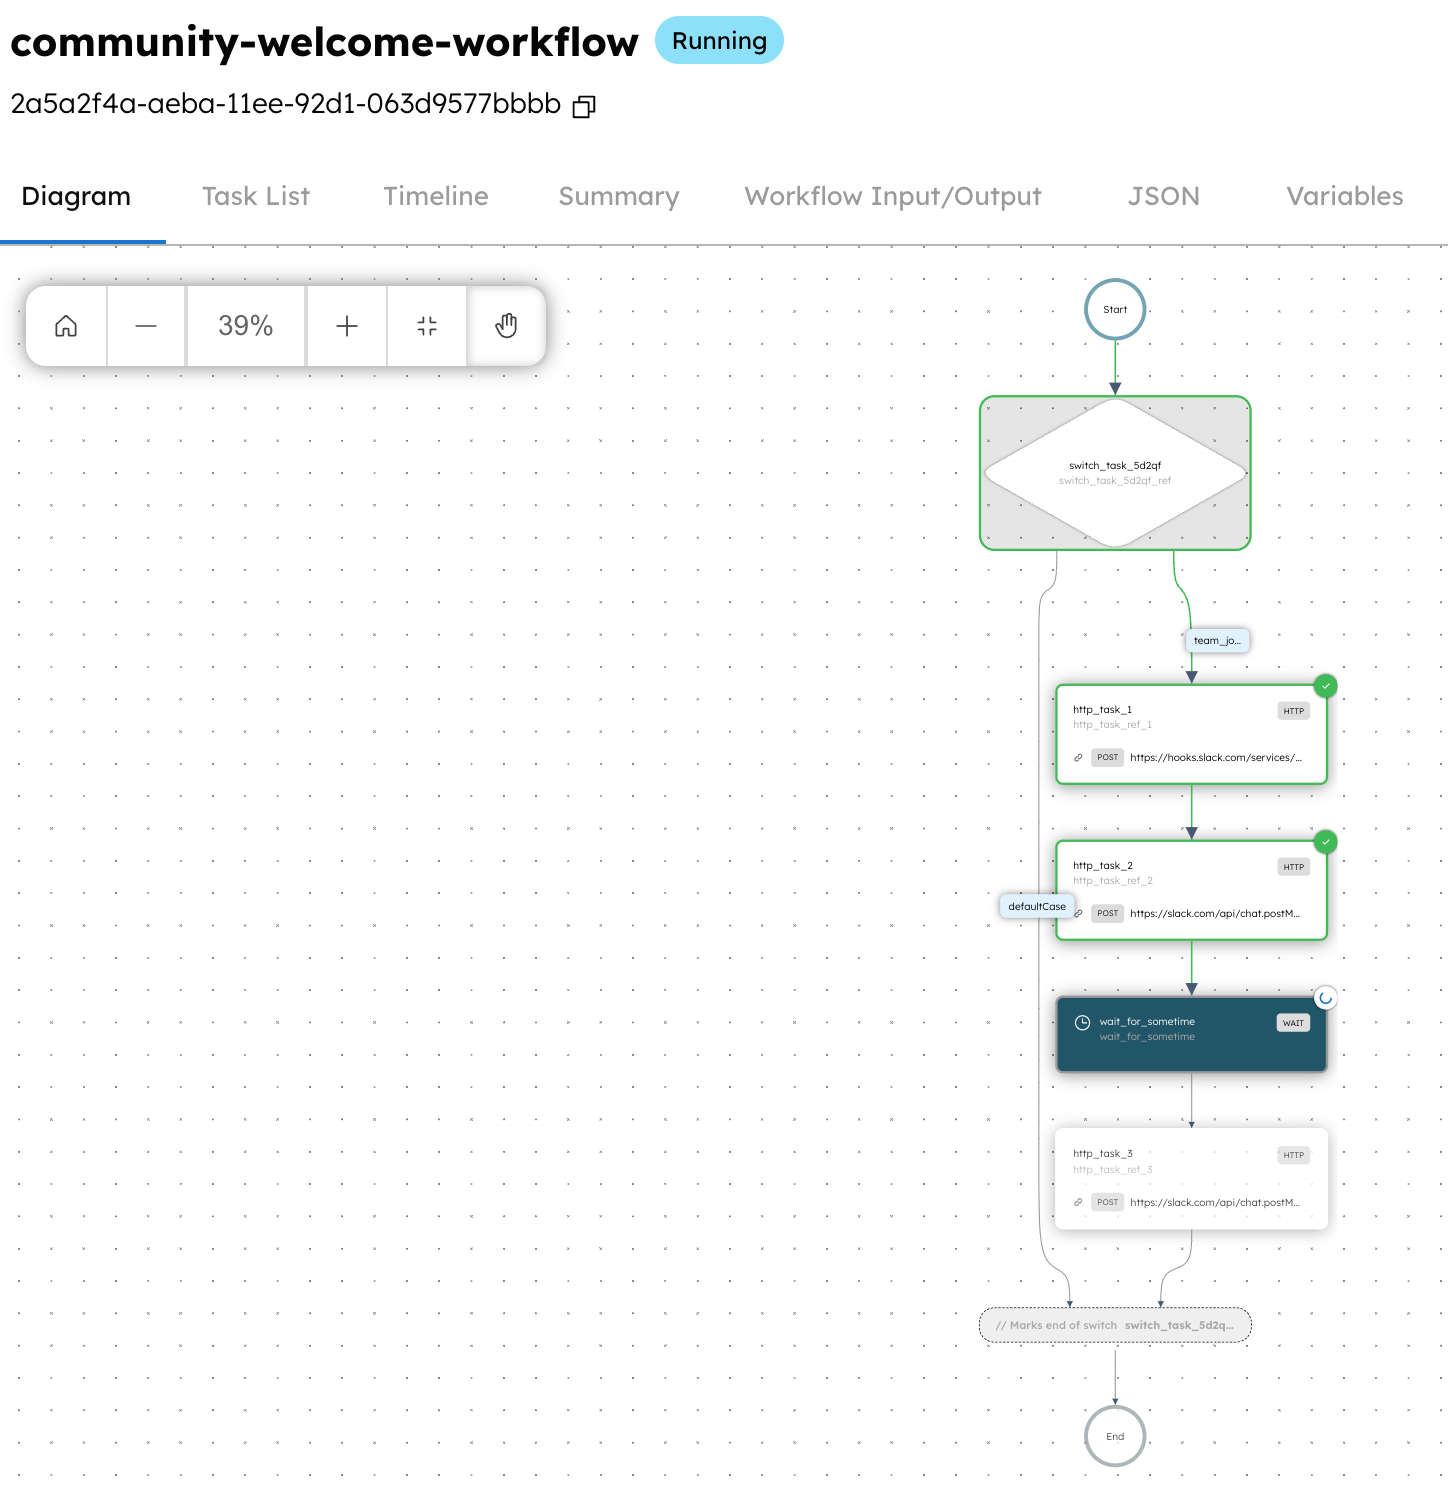
Task: View the Workflow Input/Output tab
Action: (893, 196)
